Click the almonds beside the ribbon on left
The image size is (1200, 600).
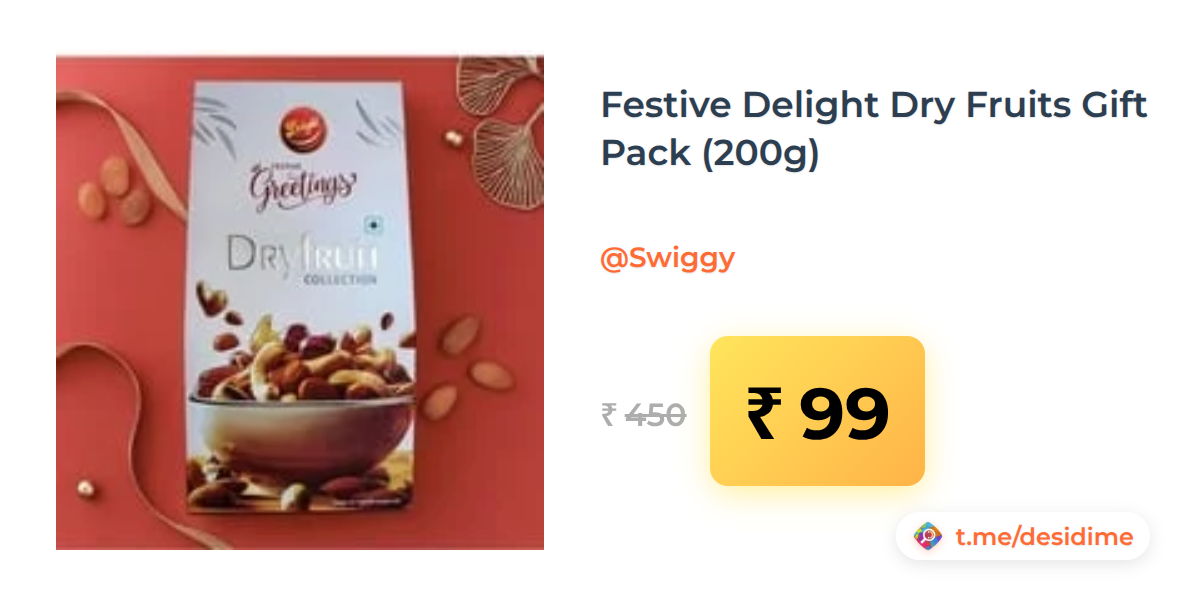click(115, 190)
